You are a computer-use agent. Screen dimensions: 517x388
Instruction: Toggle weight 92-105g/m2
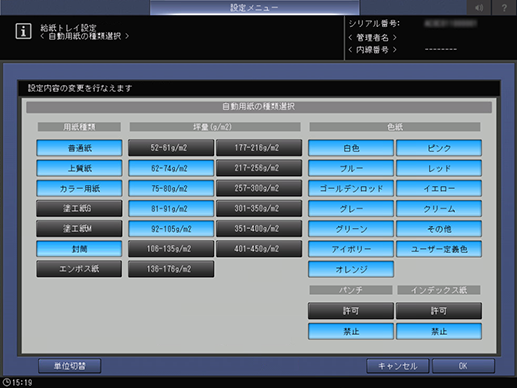pos(171,229)
